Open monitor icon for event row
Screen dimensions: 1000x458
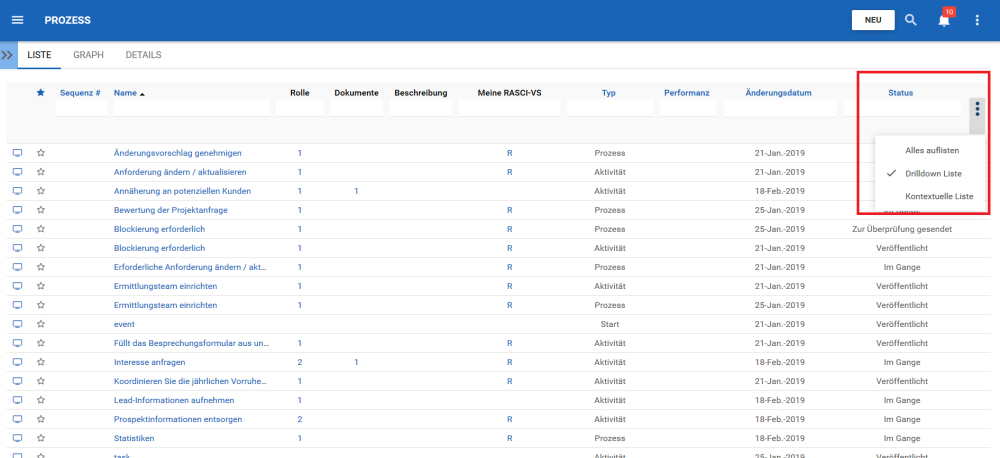18,324
